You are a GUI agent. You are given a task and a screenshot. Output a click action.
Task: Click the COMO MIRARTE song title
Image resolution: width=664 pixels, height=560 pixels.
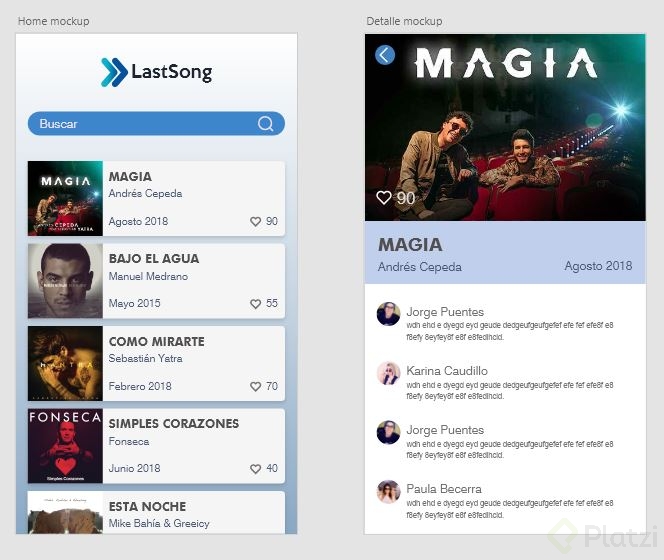(157, 341)
